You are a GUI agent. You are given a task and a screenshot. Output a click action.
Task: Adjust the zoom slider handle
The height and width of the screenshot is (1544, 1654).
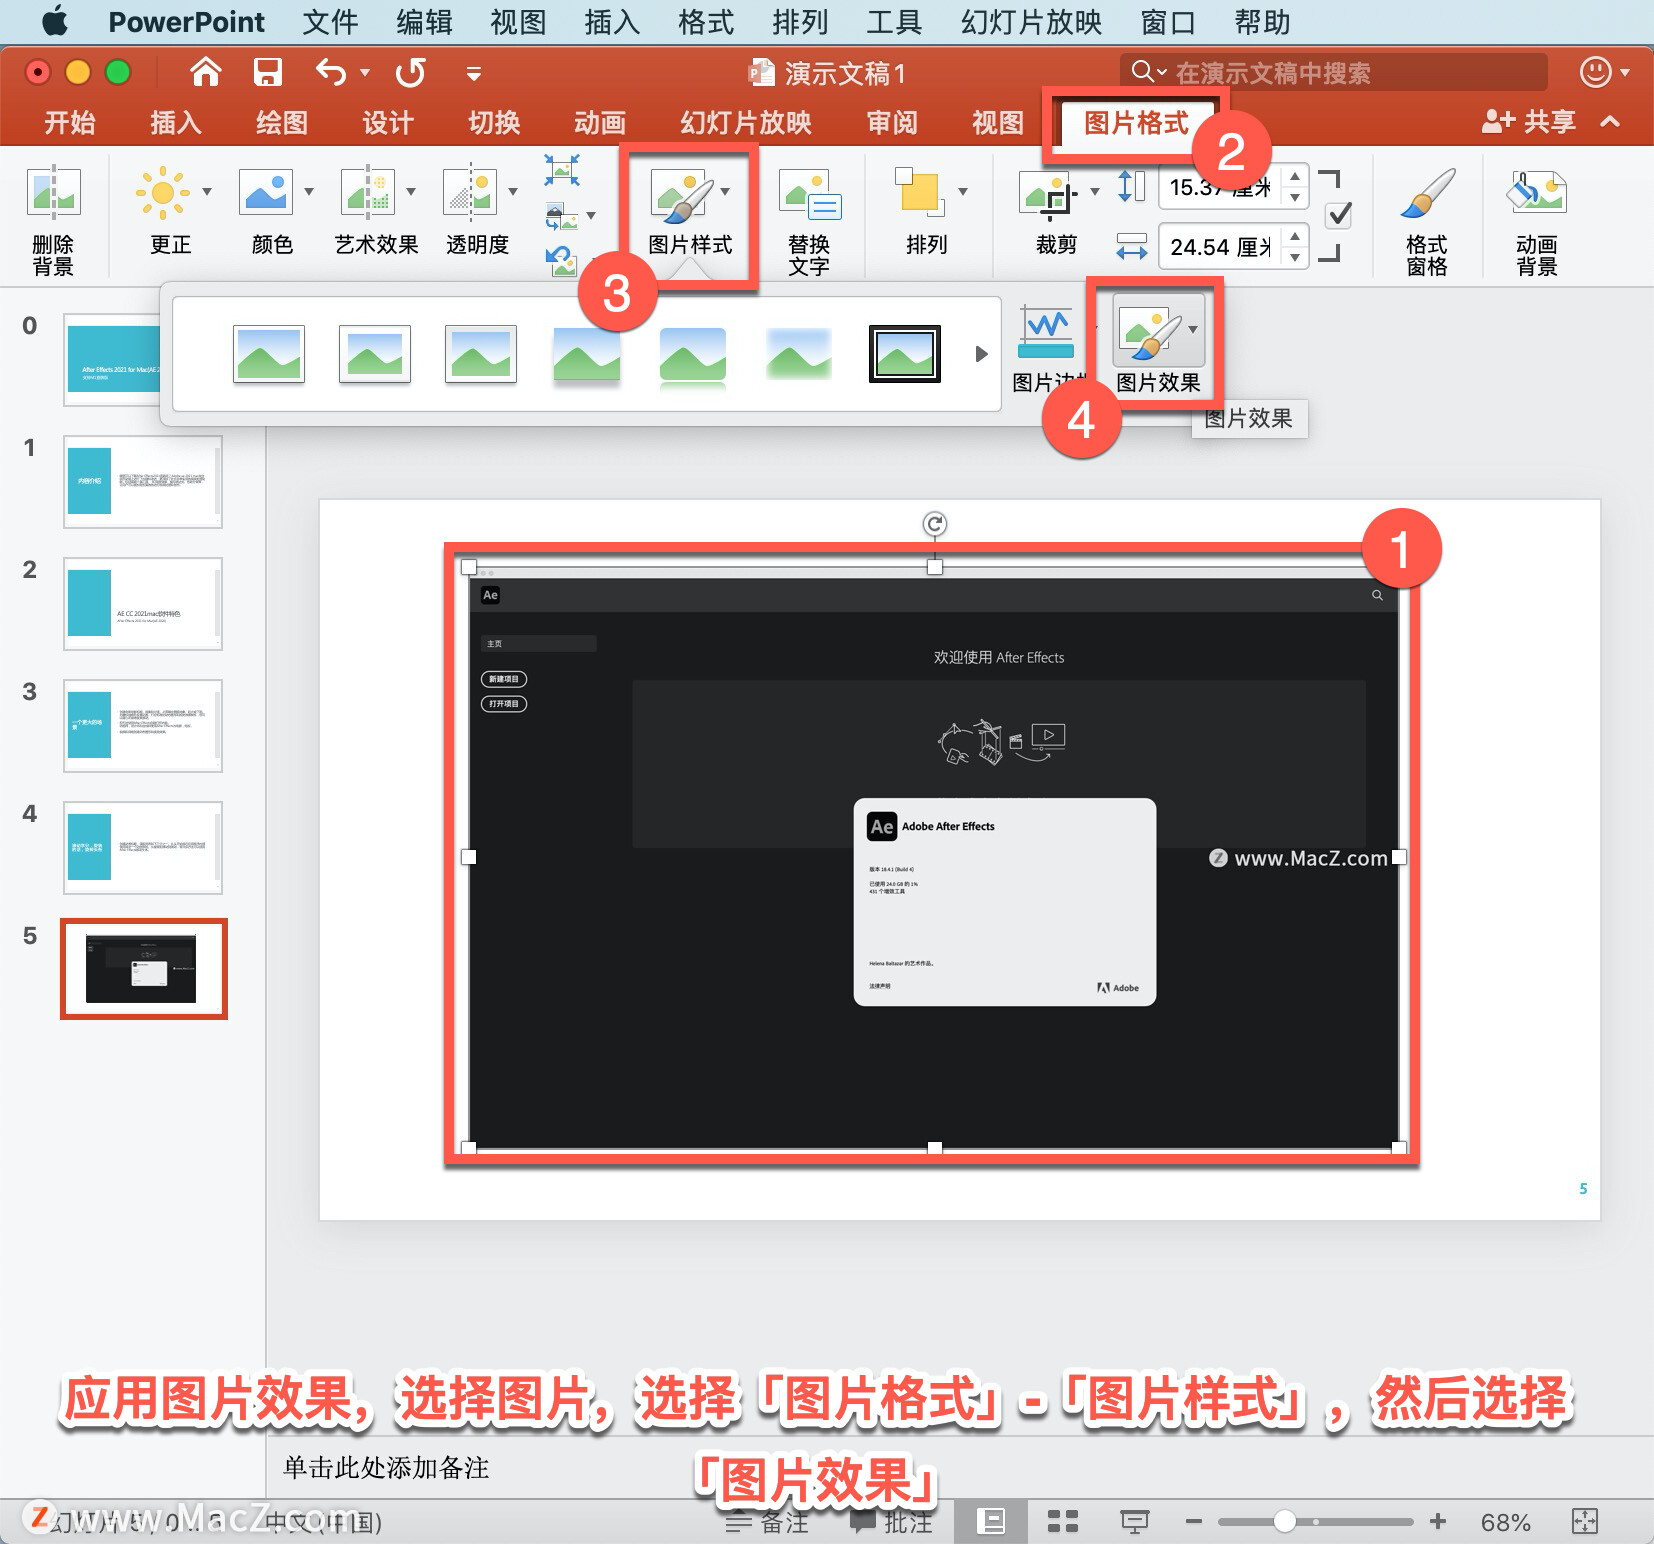coord(1285,1522)
